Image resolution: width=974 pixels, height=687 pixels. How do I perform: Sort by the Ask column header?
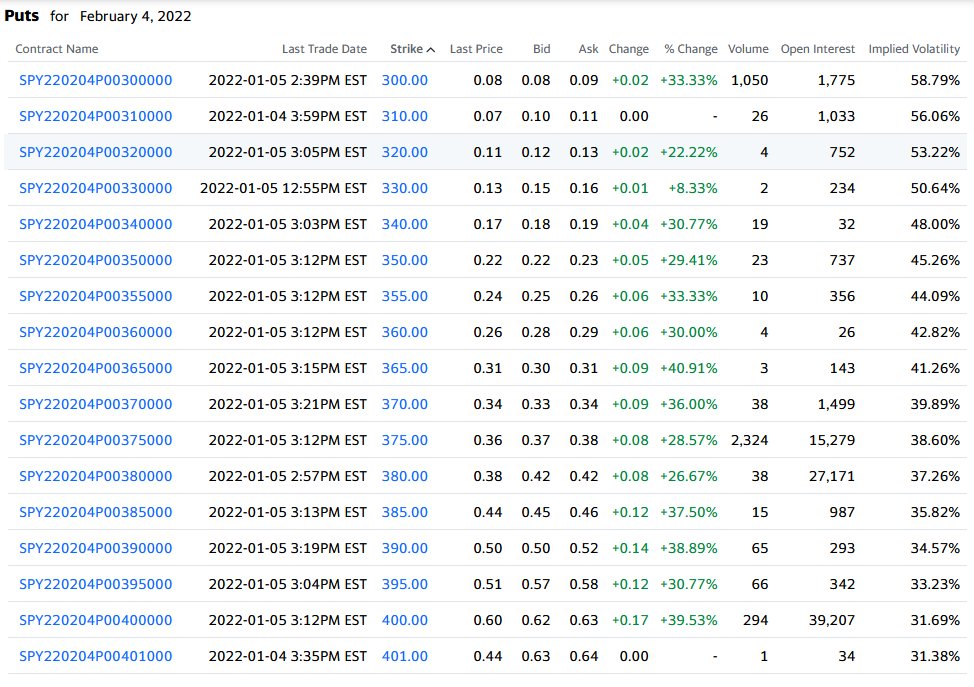(588, 49)
